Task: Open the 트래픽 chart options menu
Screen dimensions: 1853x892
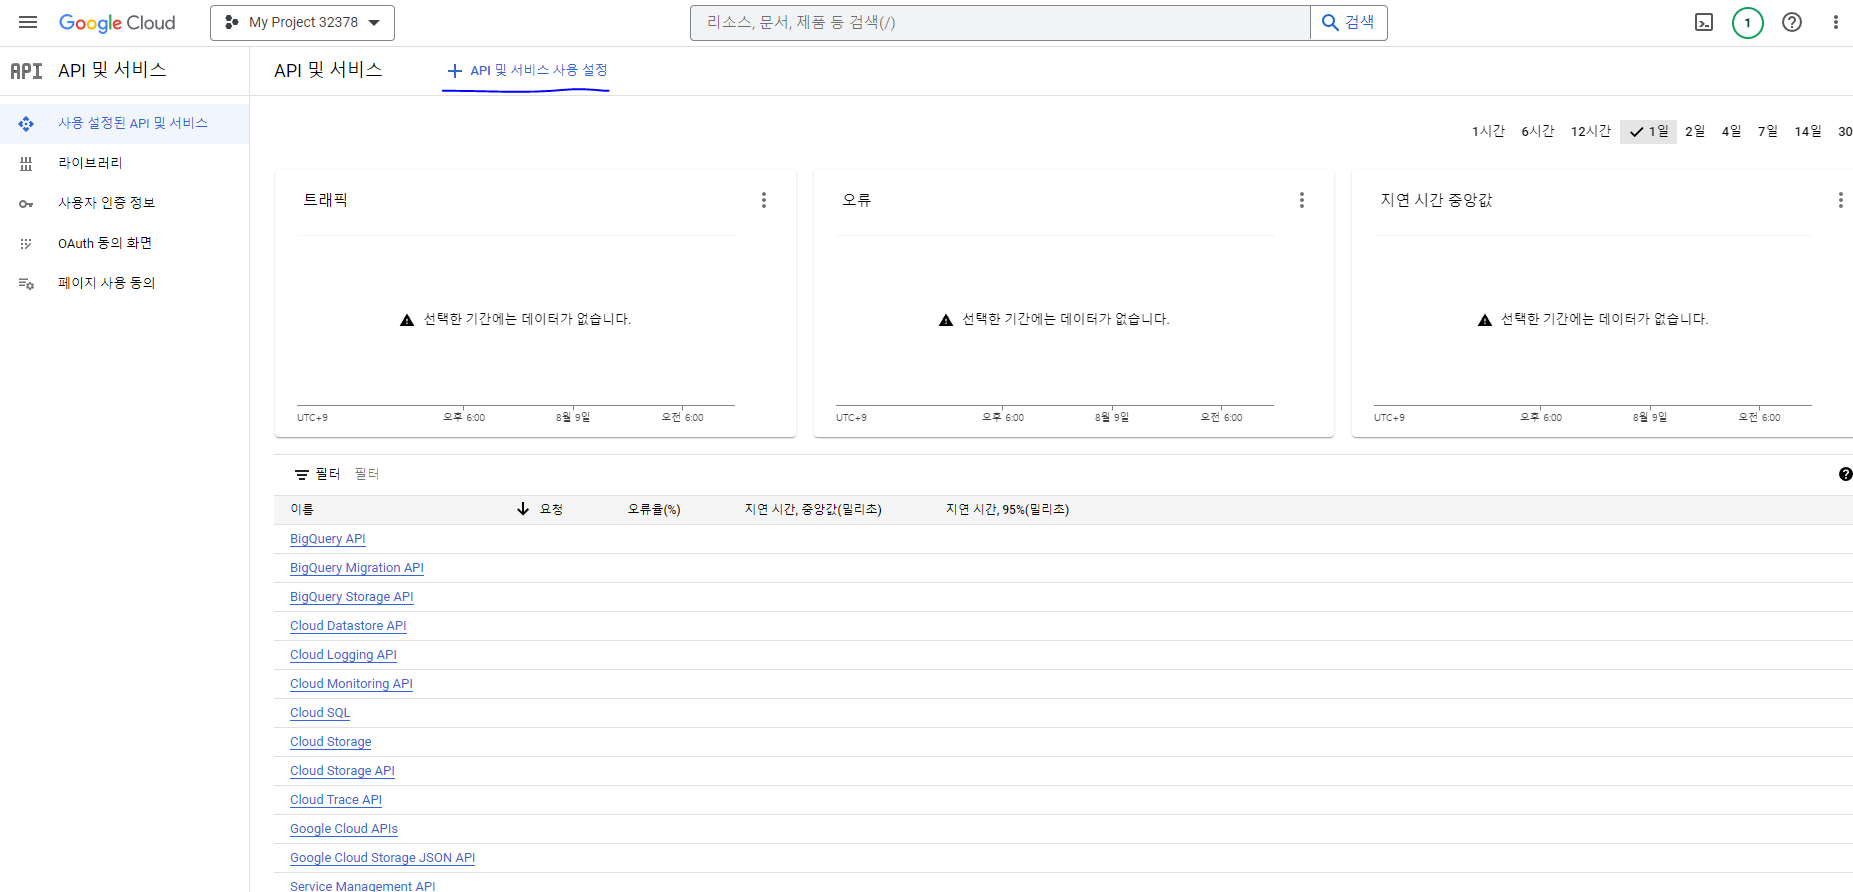Action: [764, 200]
